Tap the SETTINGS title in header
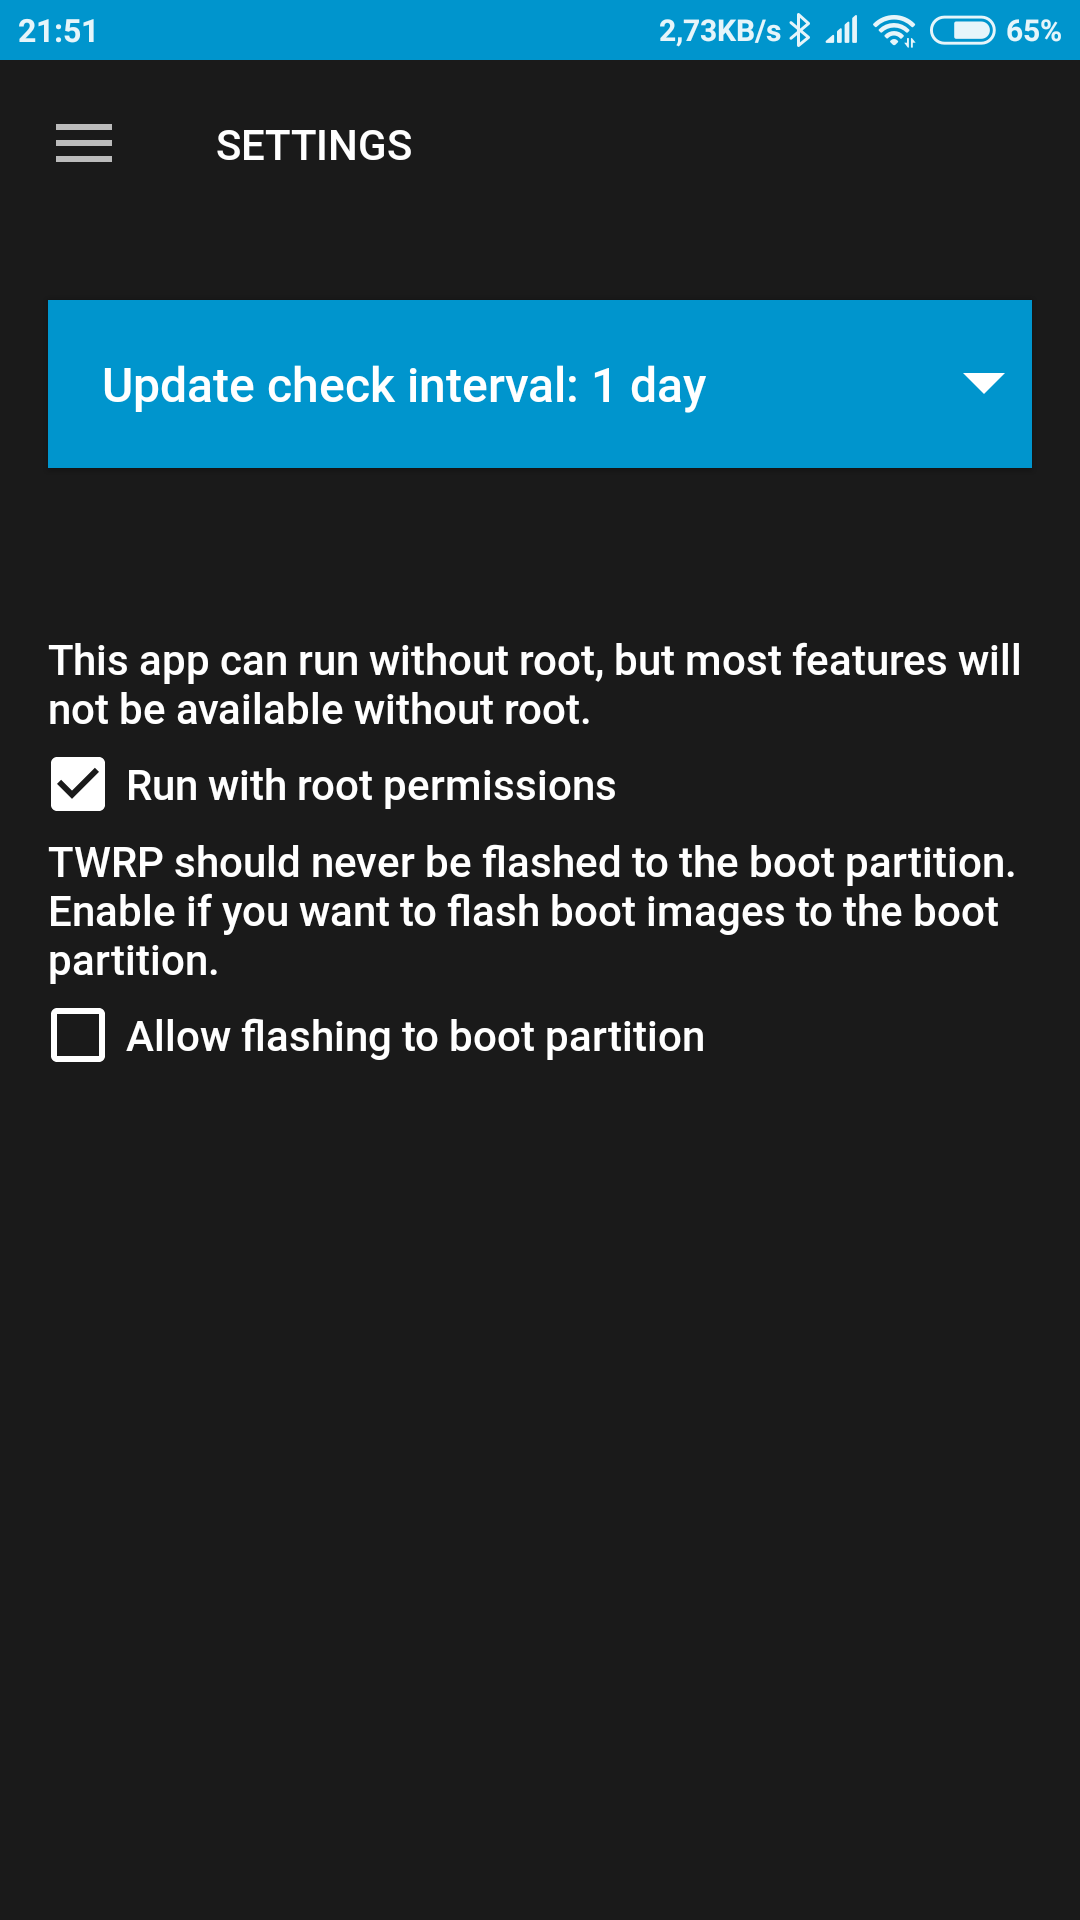Screen dimensions: 1080x1920 tap(314, 146)
